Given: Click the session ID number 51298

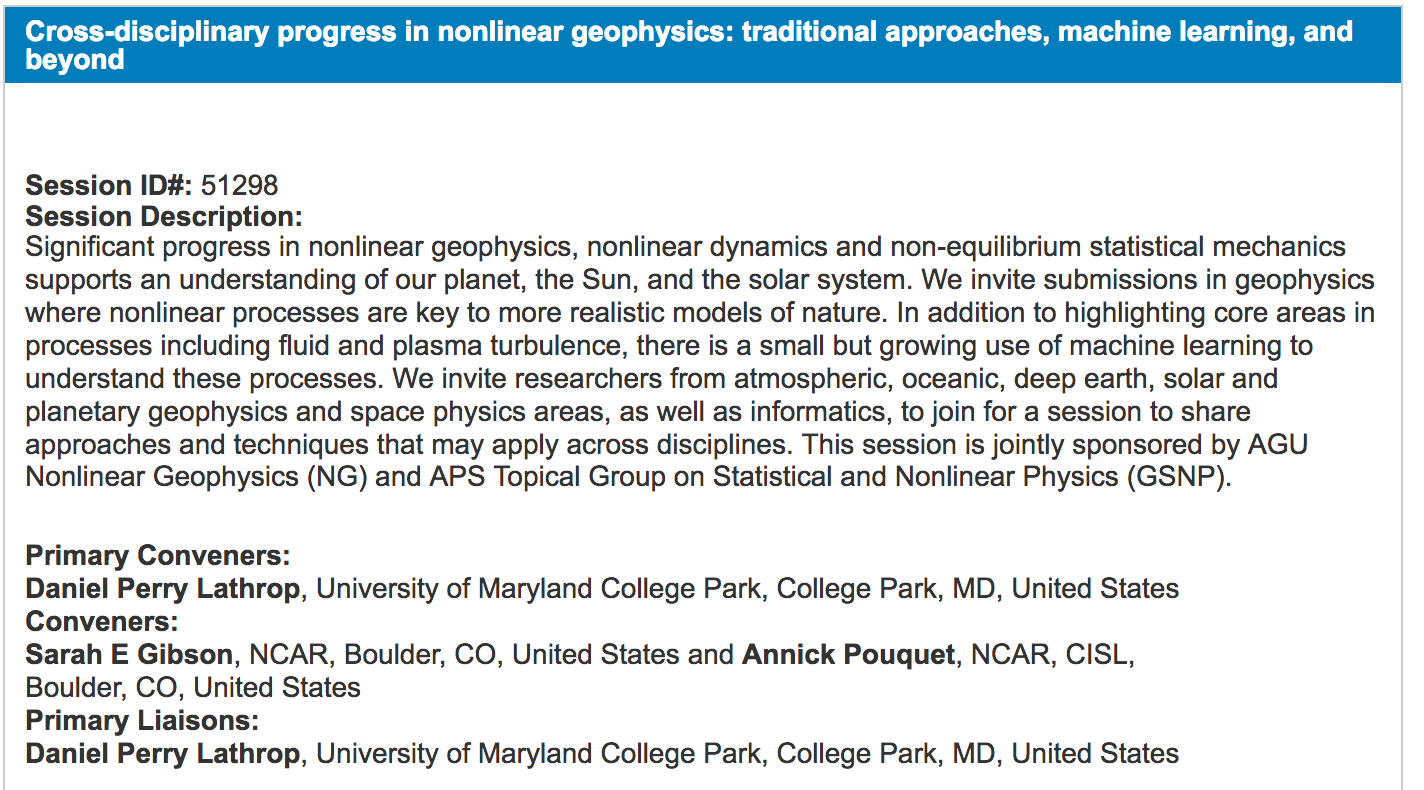Looking at the screenshot, I should pyautogui.click(x=239, y=185).
